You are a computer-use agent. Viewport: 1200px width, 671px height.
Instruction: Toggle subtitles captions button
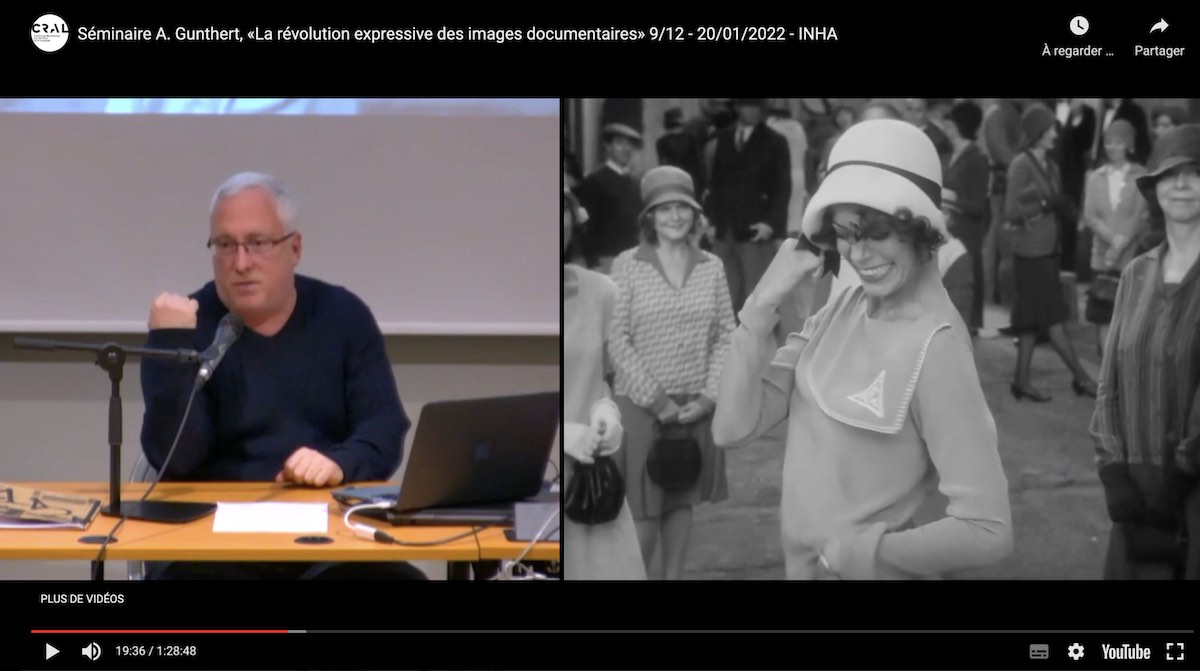[1039, 652]
